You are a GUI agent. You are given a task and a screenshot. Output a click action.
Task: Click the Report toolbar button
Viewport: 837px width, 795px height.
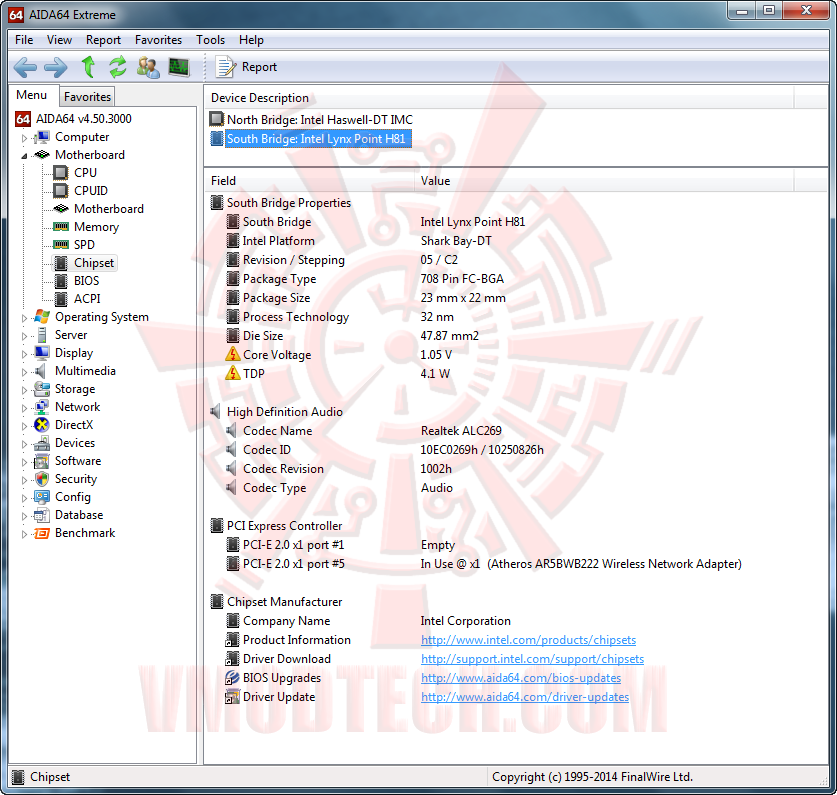246,67
